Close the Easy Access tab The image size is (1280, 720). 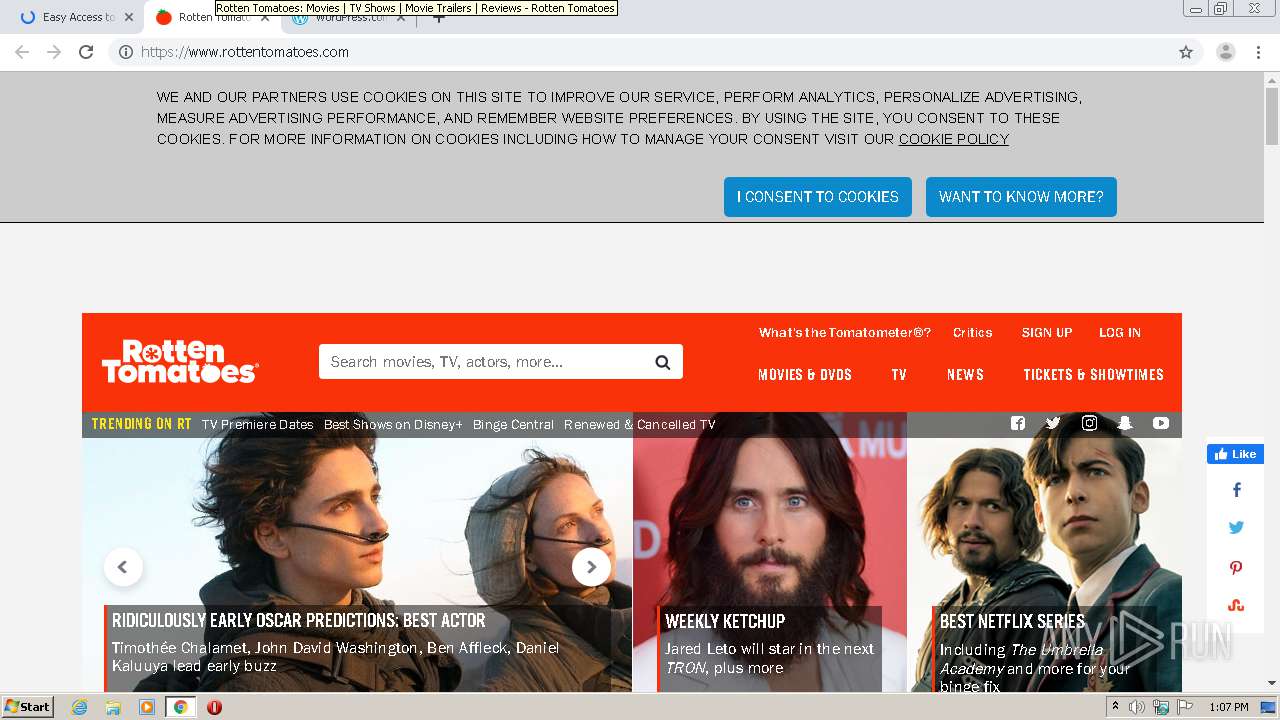(129, 17)
